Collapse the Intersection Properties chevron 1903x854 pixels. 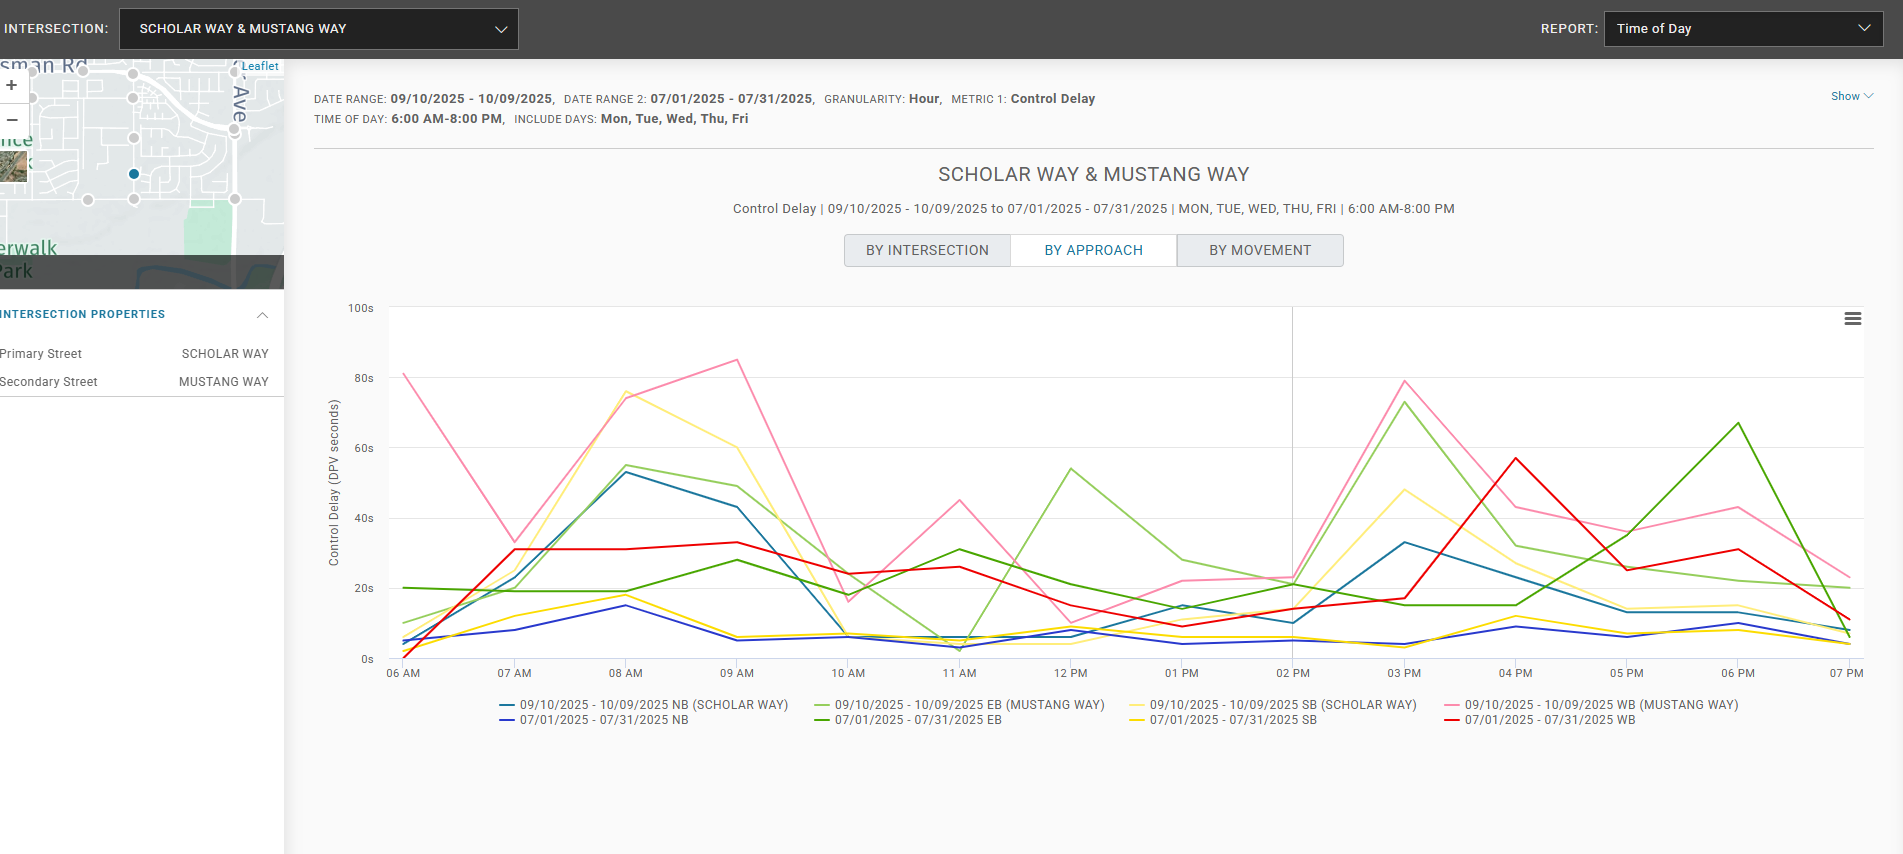coord(262,314)
